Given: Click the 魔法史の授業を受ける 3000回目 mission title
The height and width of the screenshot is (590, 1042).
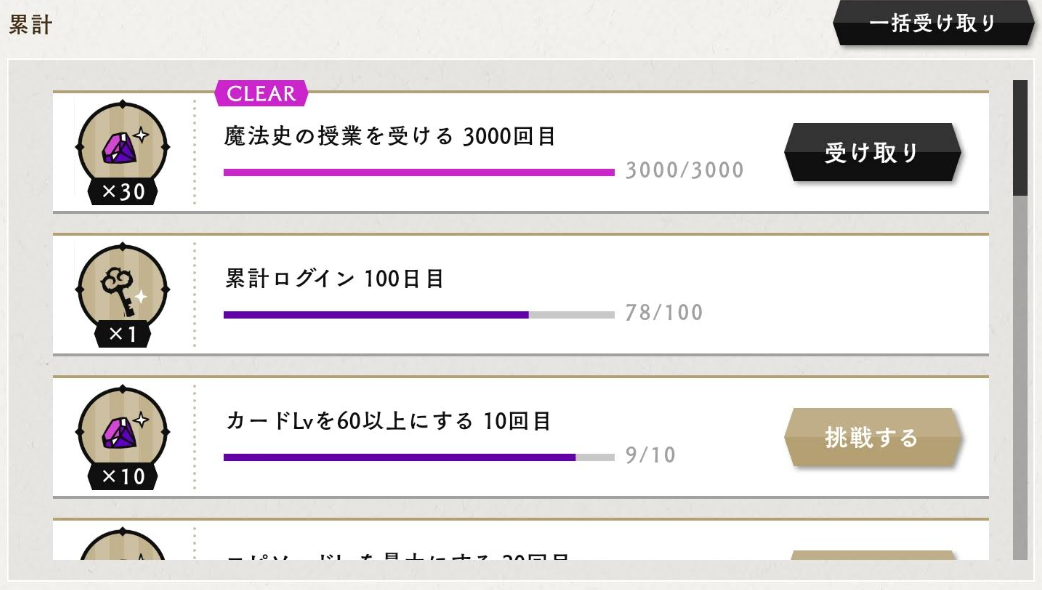Looking at the screenshot, I should [x=390, y=137].
